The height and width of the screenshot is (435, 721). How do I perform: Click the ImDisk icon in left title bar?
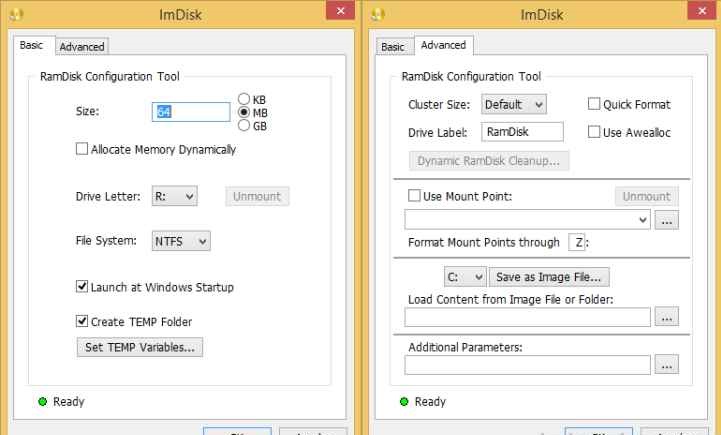(x=15, y=15)
